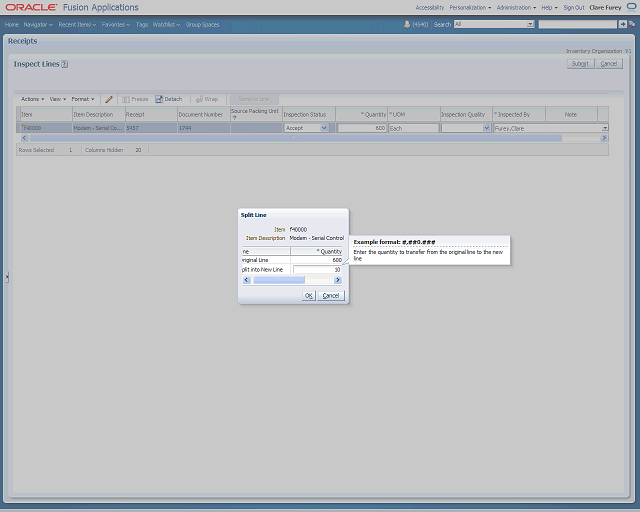Viewport: 640px width, 512px height.
Task: Select the F40000 item cell
Action: tap(46, 128)
